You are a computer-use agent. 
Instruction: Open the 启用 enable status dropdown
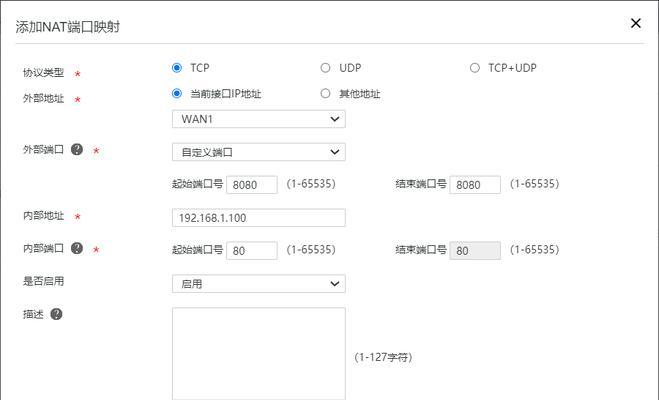(259, 284)
